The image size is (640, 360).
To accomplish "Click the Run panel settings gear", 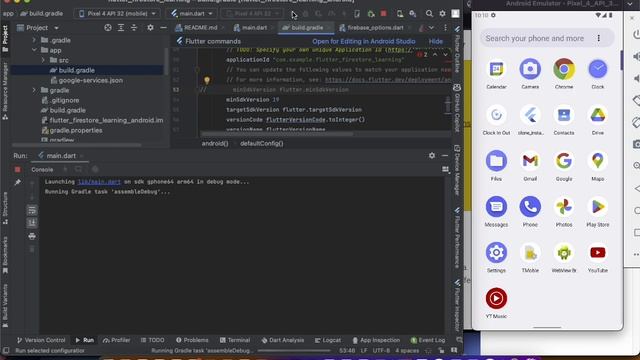I will (432, 156).
